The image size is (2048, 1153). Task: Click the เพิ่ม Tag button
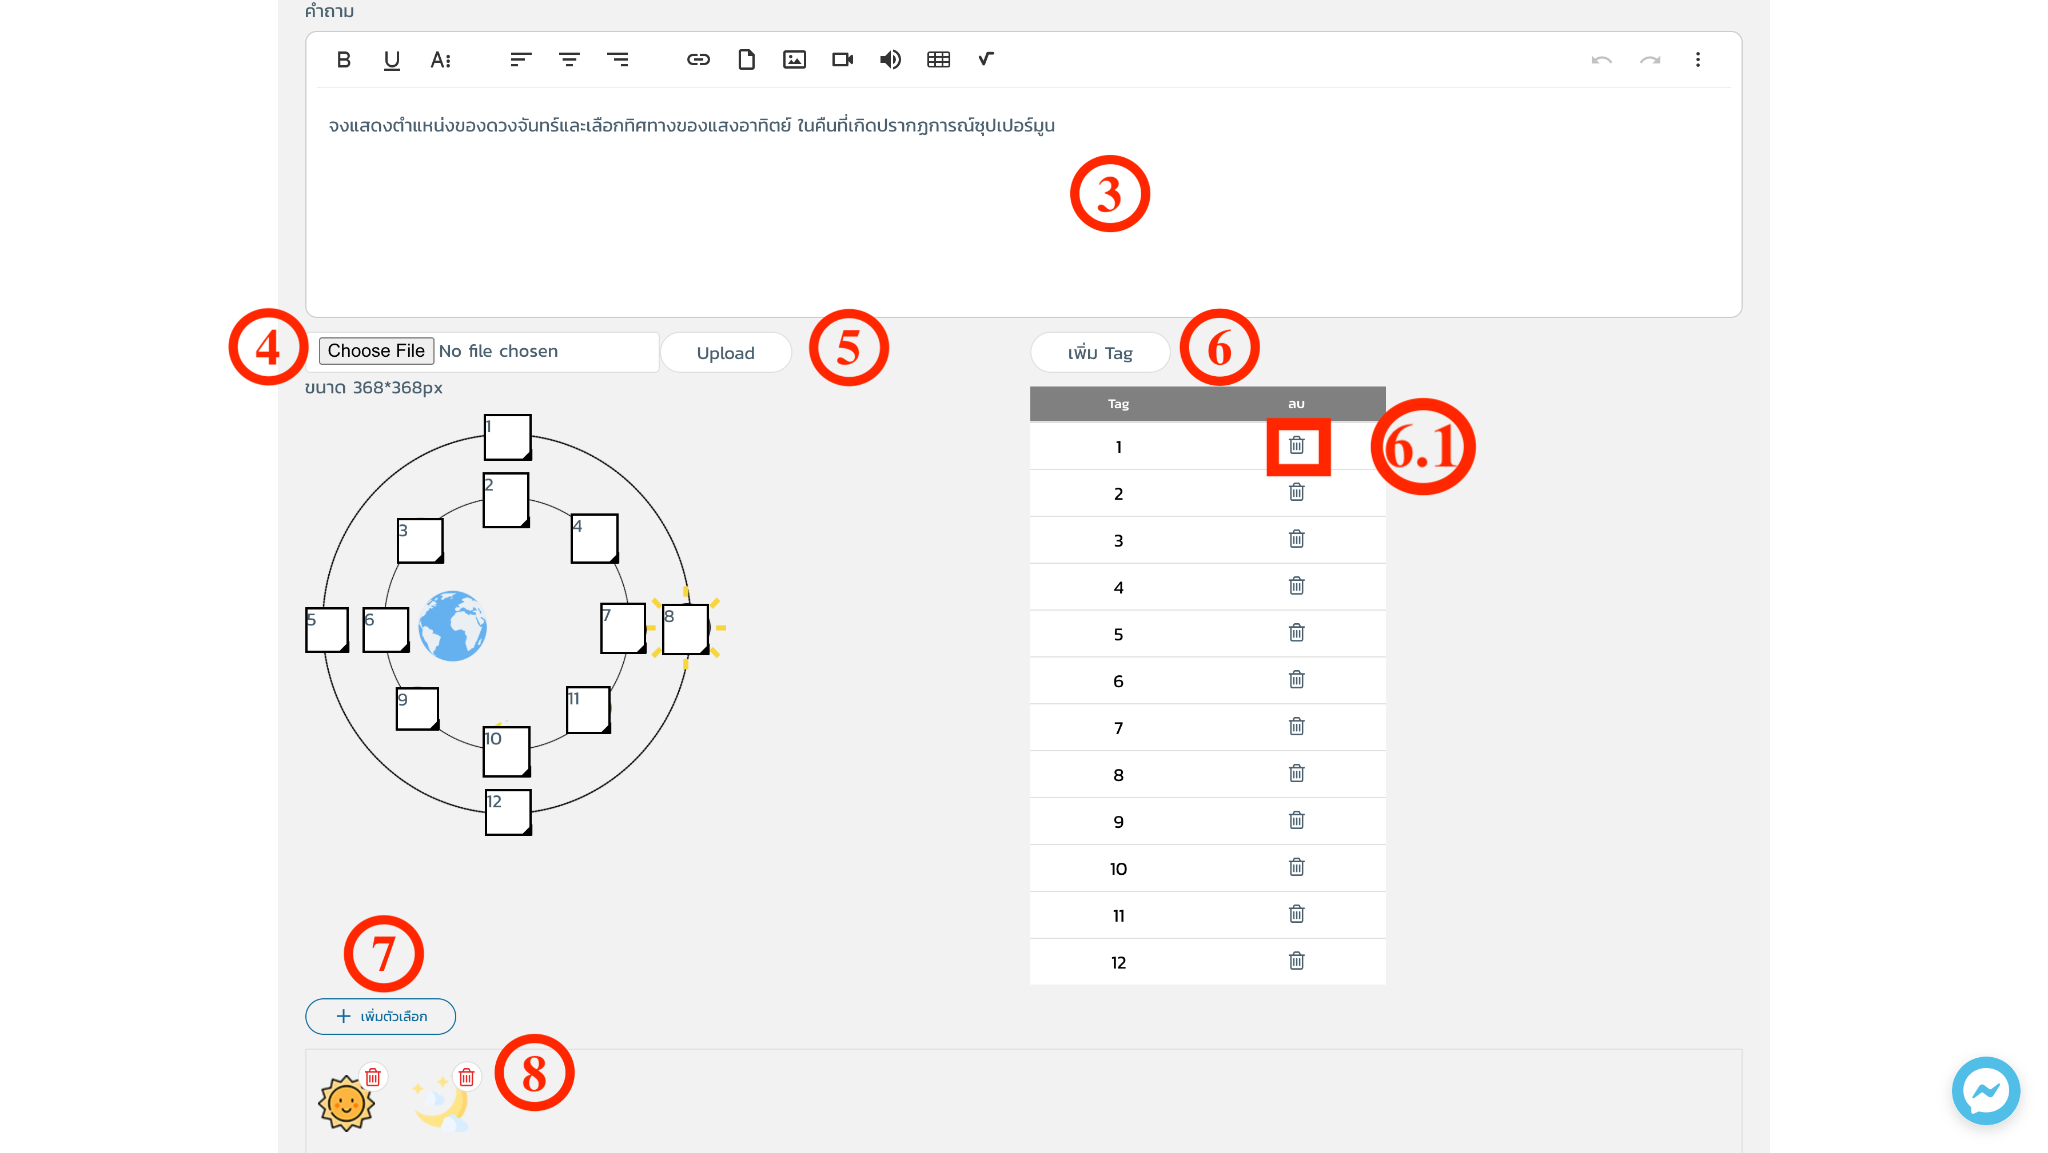point(1100,353)
